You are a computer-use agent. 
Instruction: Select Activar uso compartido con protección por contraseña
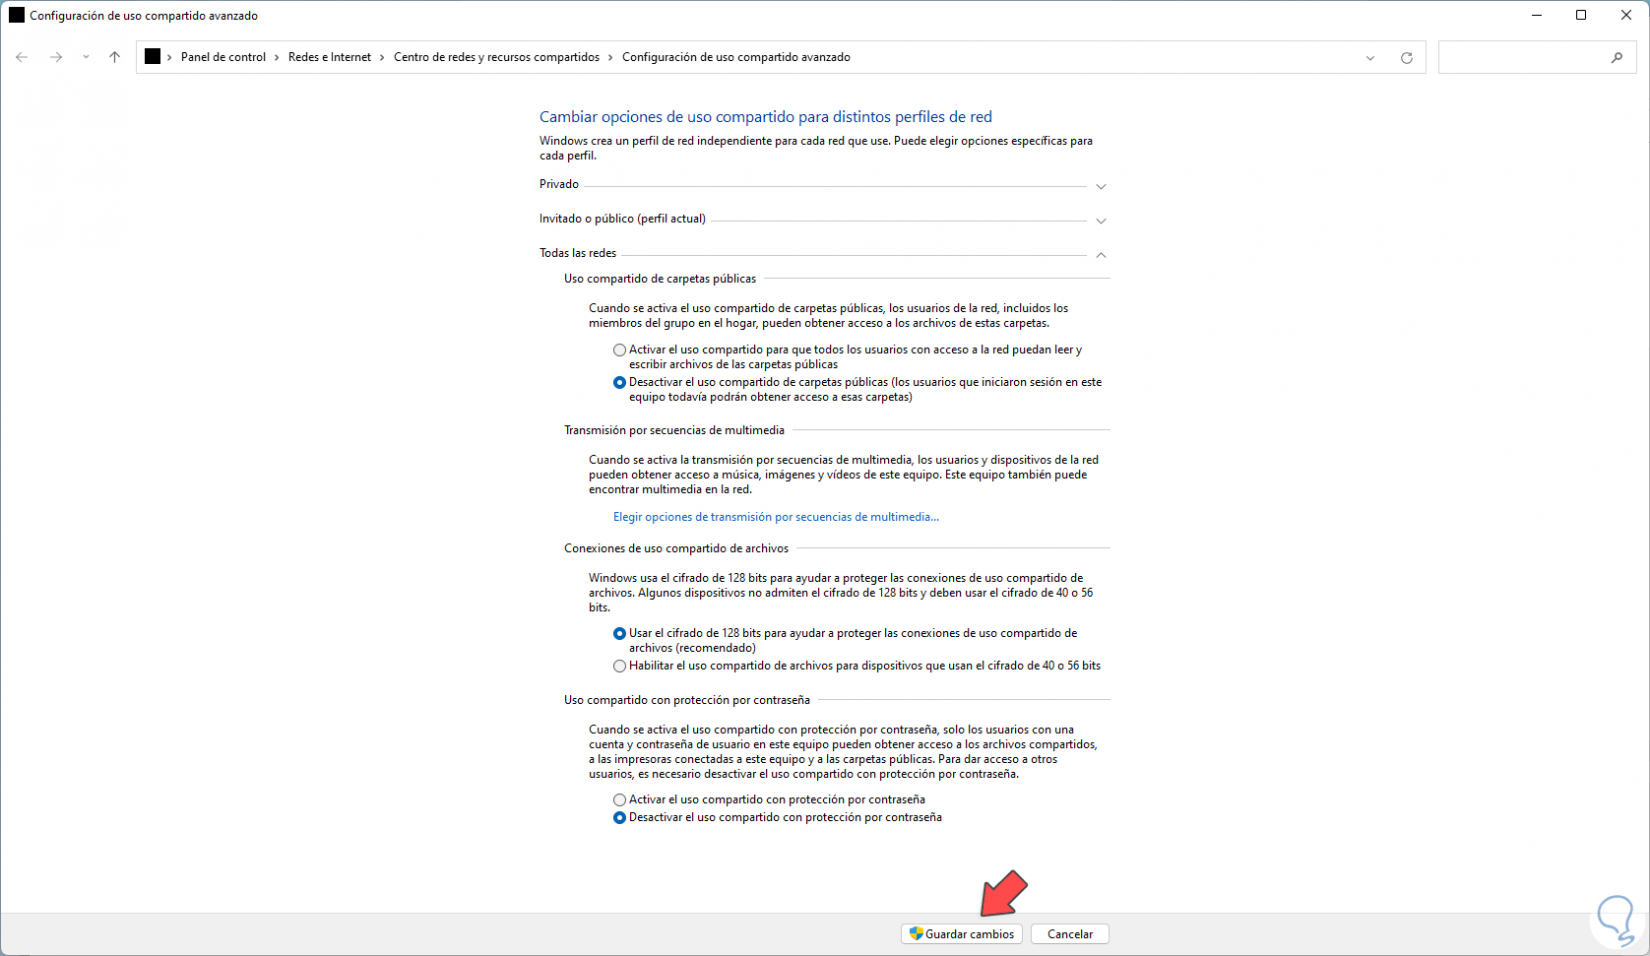(620, 800)
